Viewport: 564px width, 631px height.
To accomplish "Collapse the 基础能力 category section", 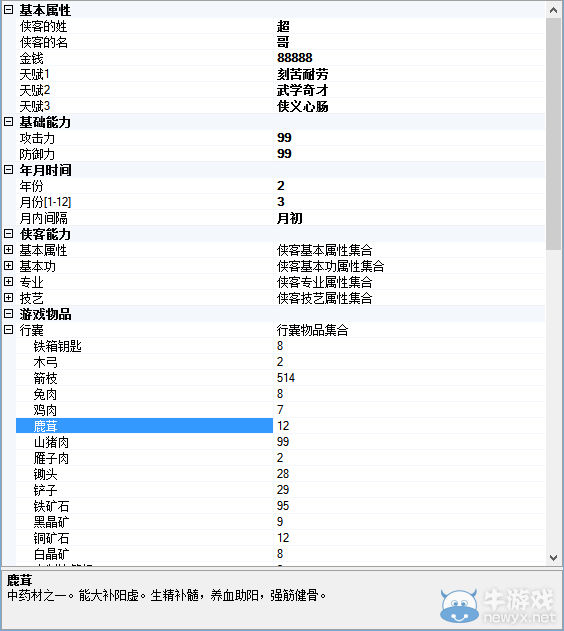I will [x=8, y=122].
